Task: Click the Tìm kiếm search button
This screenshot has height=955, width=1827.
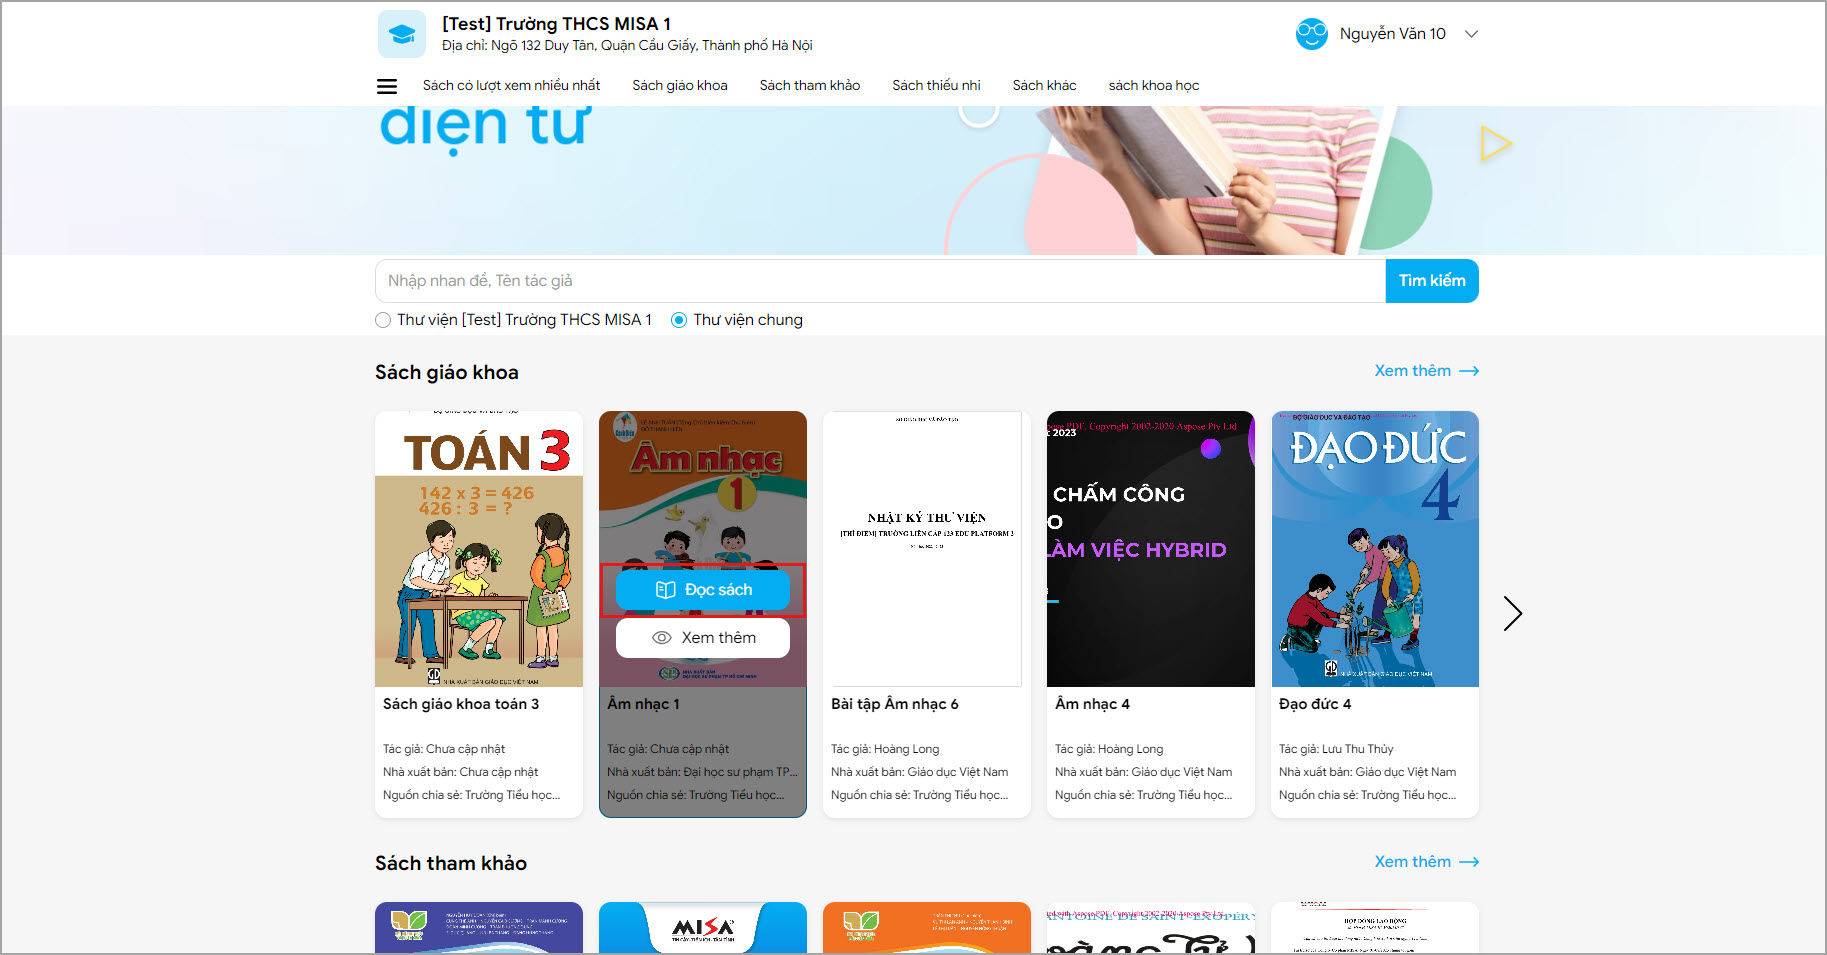Action: coord(1432,281)
